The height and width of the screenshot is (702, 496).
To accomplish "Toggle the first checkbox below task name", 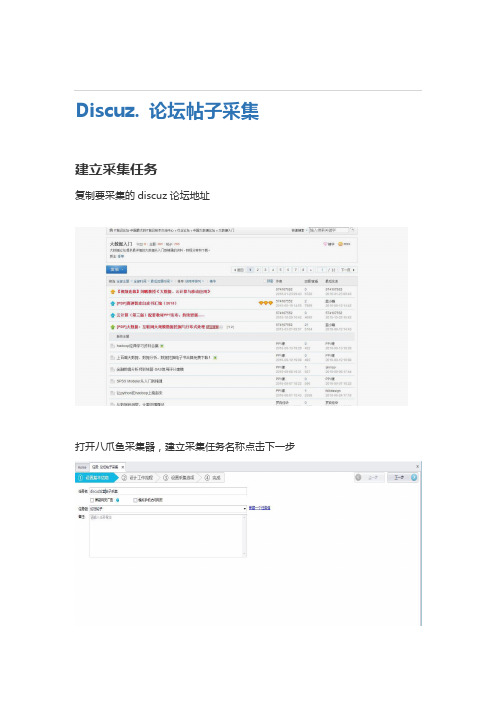I will (92, 500).
